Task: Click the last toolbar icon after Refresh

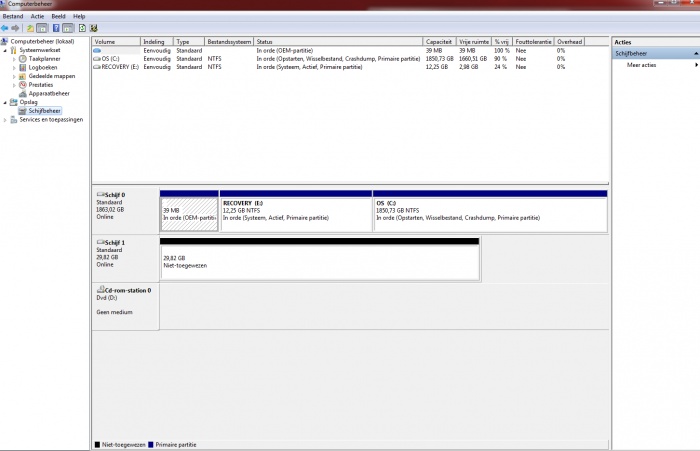Action: pos(94,28)
